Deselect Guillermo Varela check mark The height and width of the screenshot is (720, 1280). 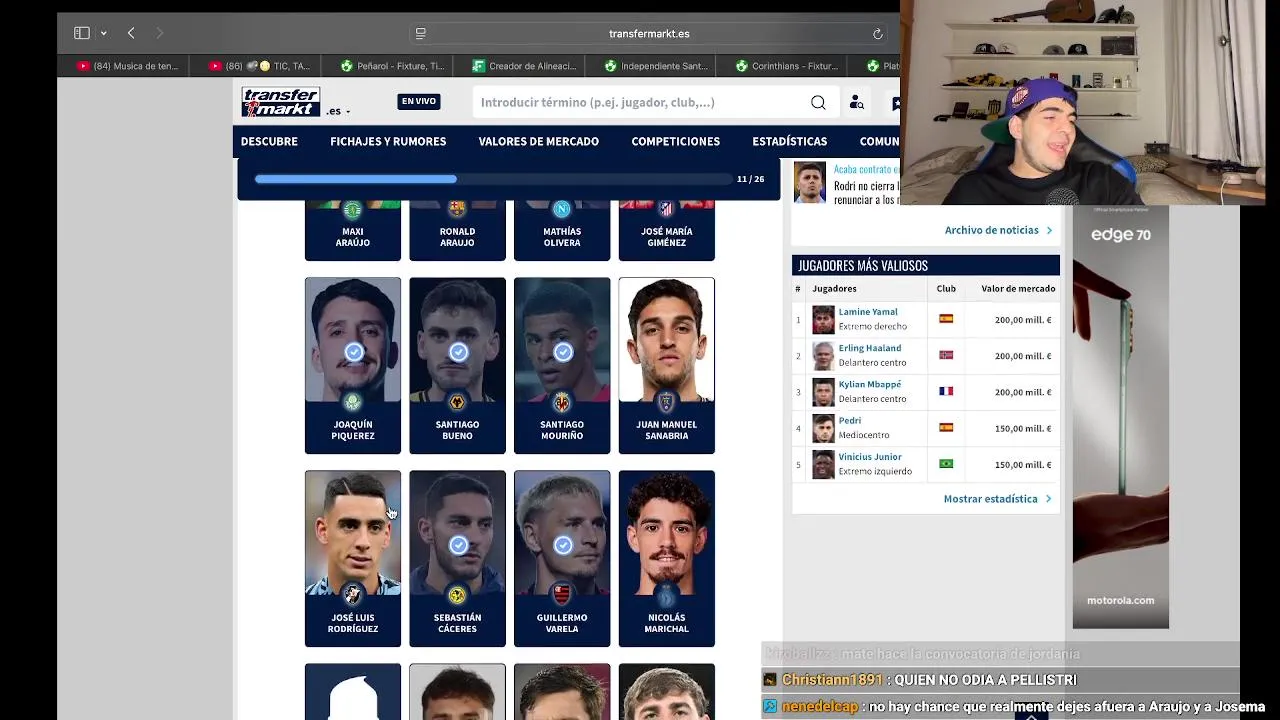click(563, 545)
